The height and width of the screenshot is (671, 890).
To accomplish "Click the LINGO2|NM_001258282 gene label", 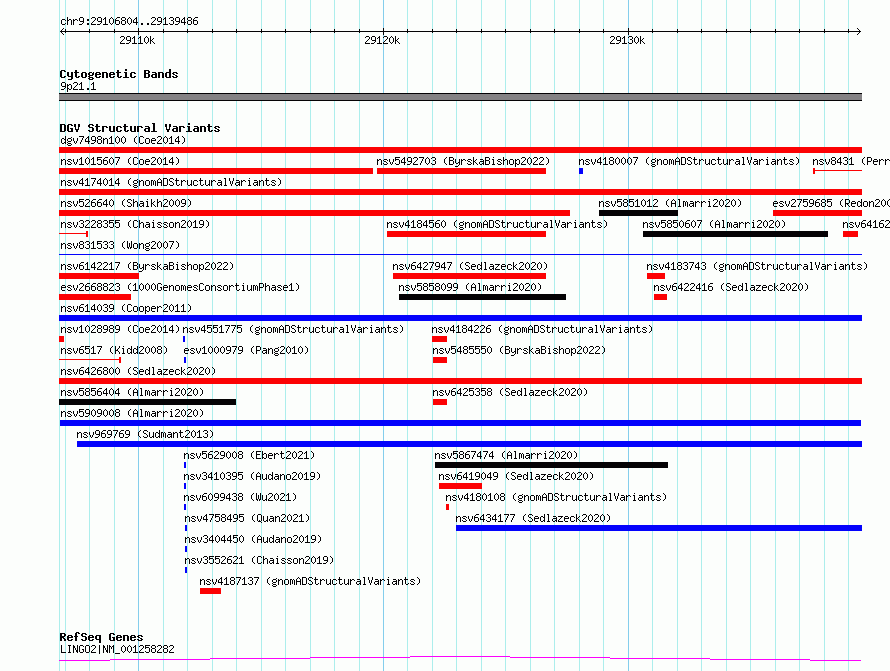I will 117,649.
